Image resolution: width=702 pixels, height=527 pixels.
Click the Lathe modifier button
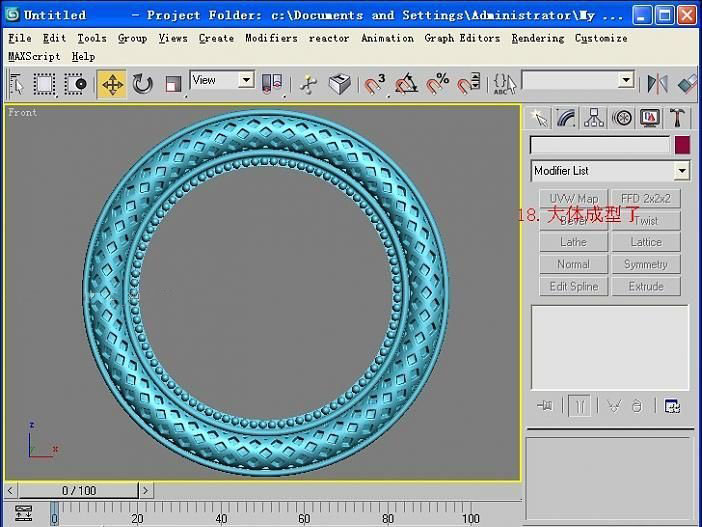point(573,242)
